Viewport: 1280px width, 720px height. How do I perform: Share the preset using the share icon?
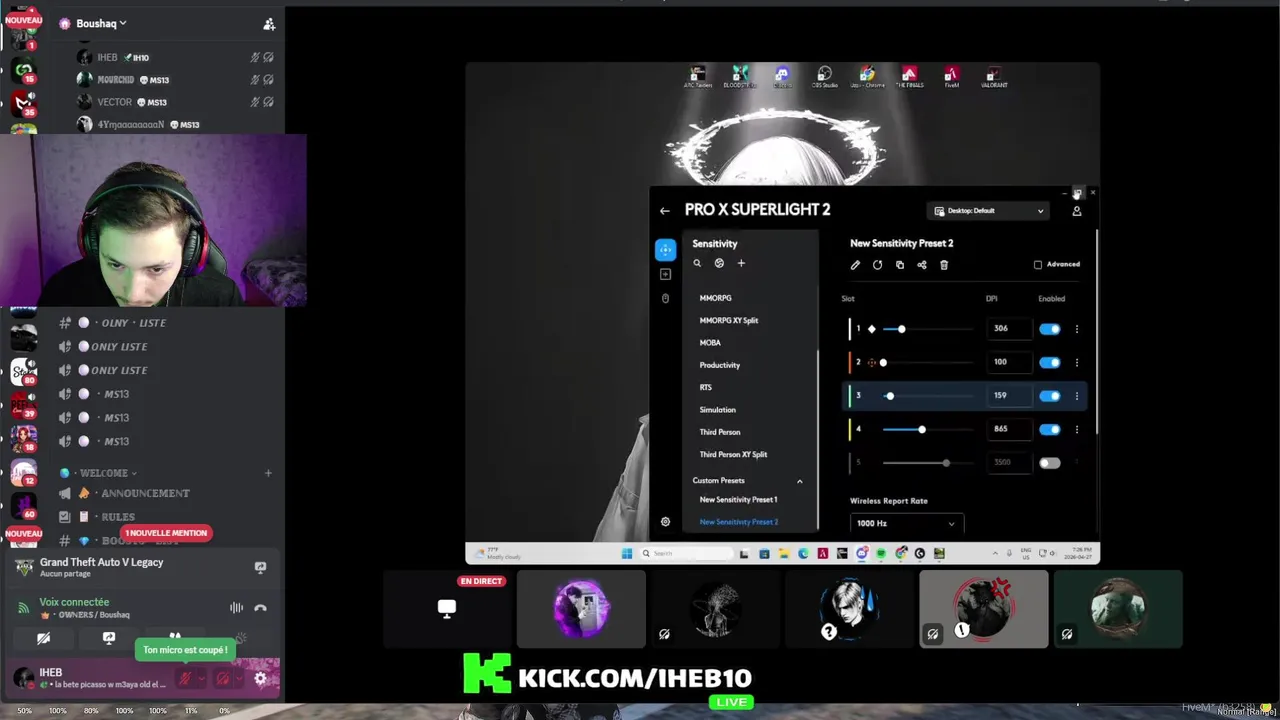point(921,265)
